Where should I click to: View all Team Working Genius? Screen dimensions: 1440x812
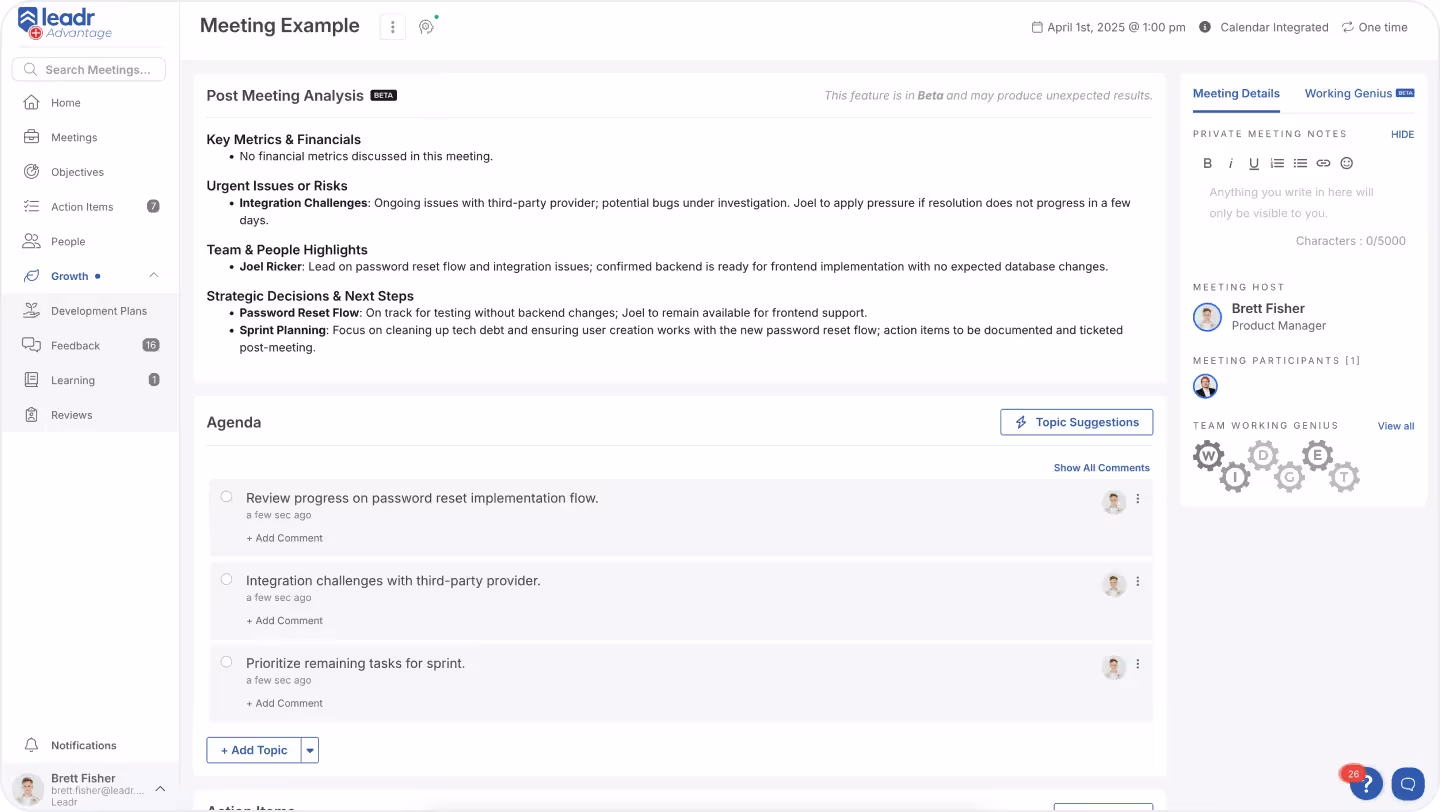1396,426
